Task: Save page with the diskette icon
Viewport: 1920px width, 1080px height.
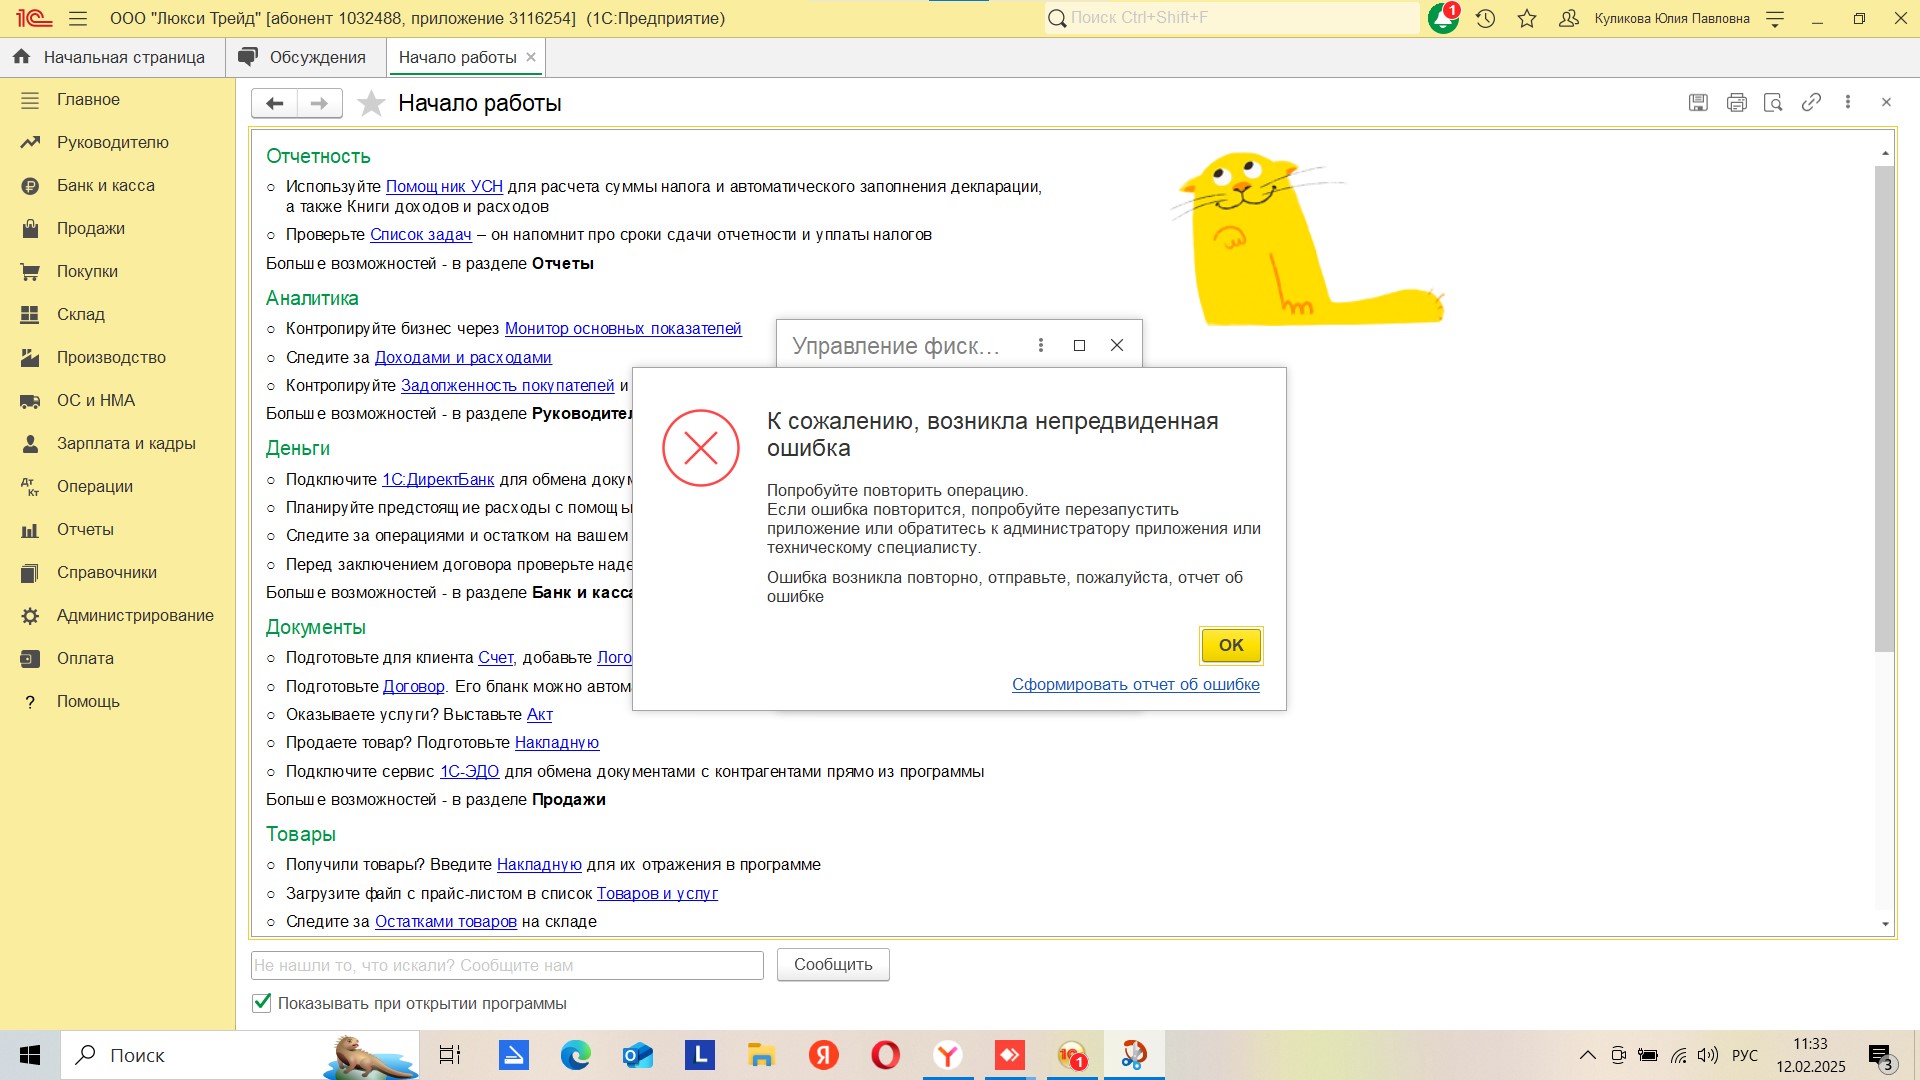Action: (x=1698, y=102)
